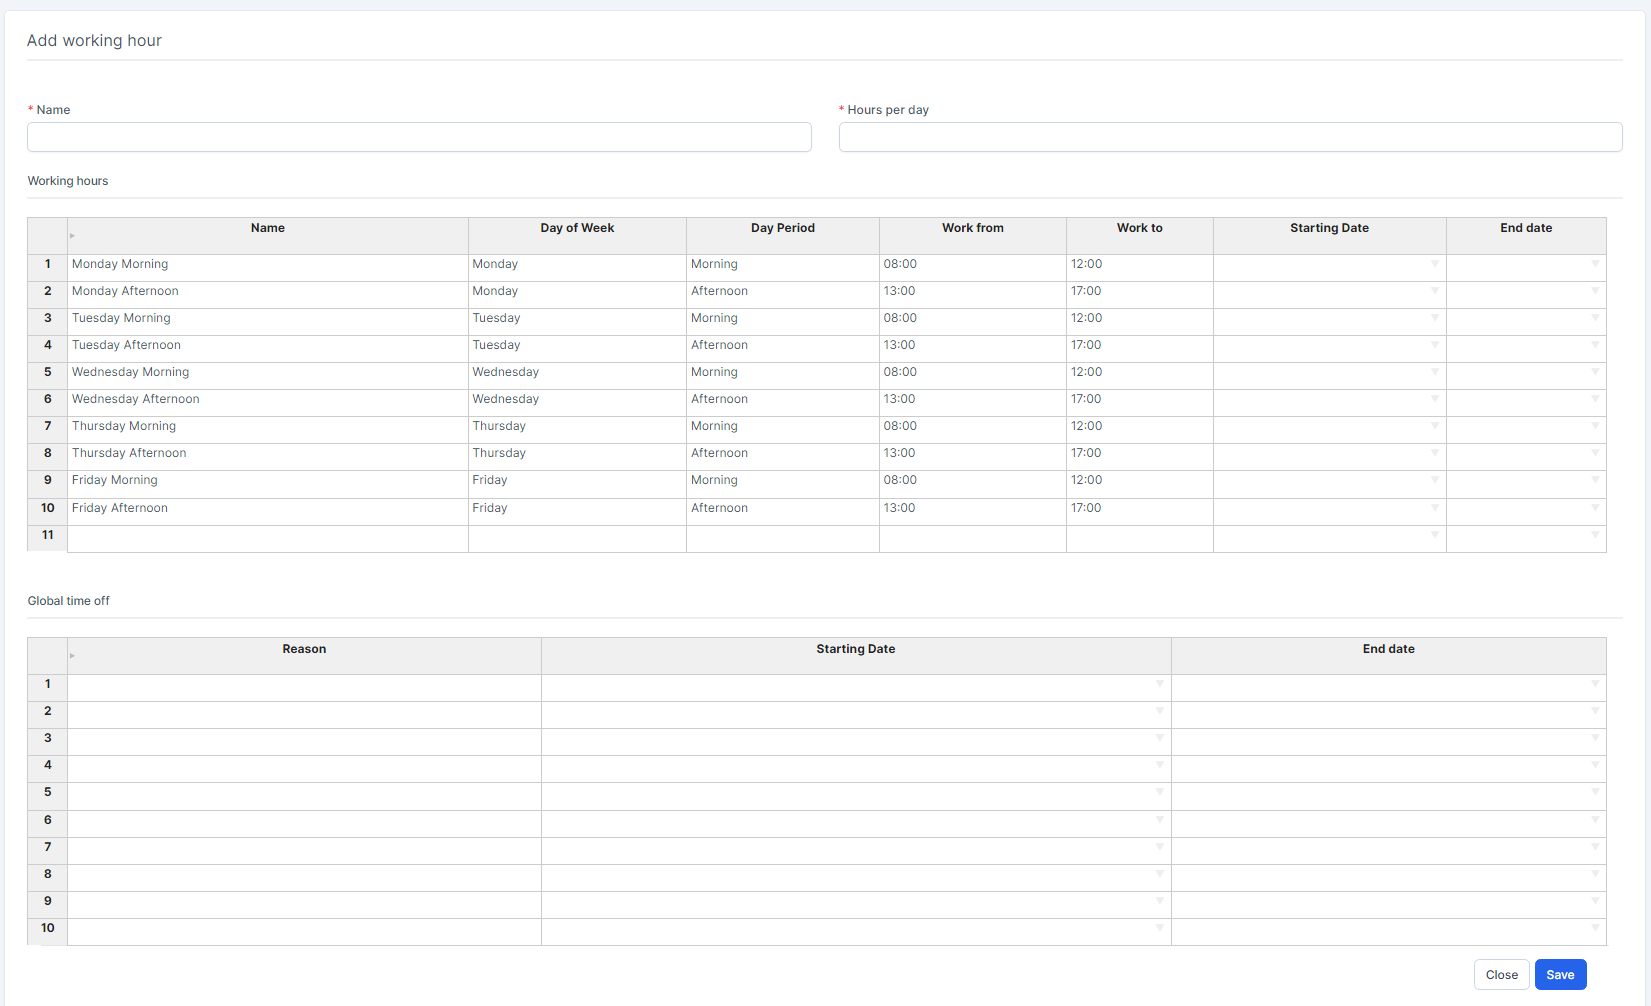1651x1006 pixels.
Task: Click the Name input field
Action: coord(419,137)
